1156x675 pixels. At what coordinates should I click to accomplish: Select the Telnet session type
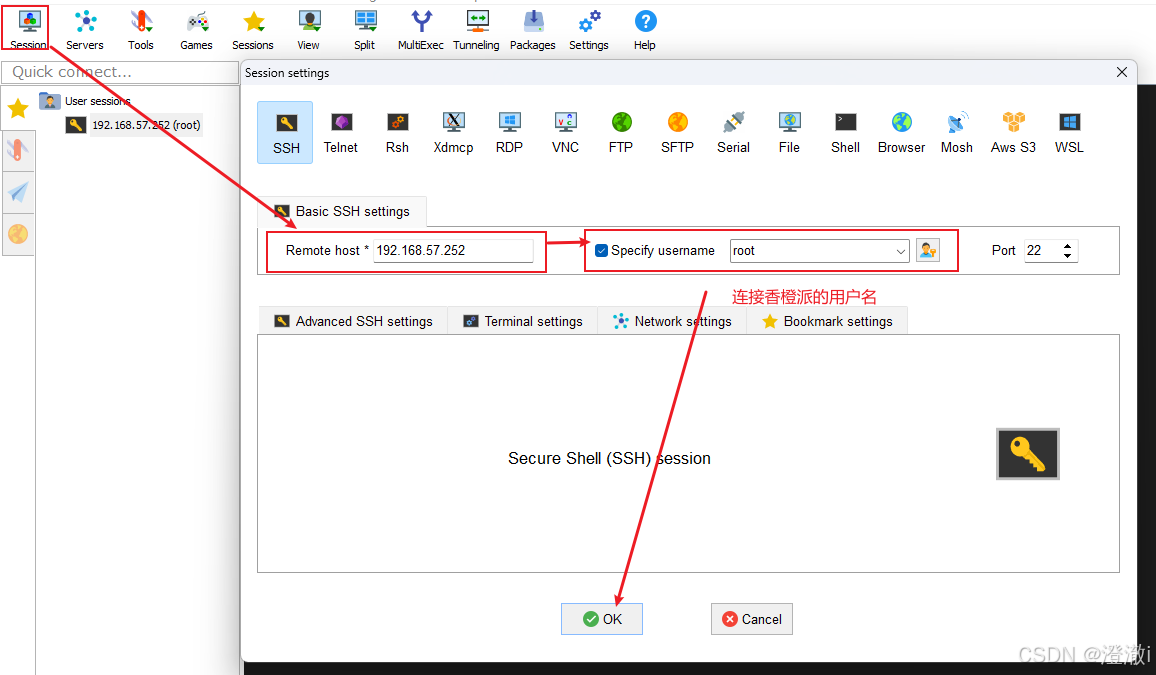coord(341,133)
